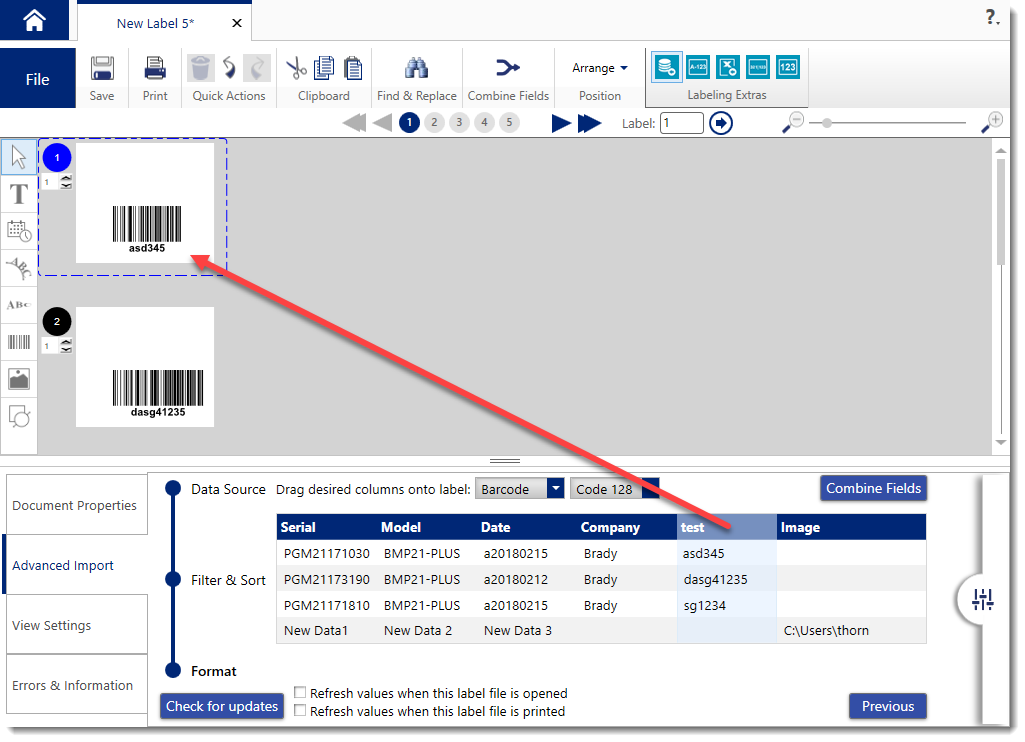This screenshot has height=742, width=1025.
Task: Enable refresh values when label file is opened
Action: tap(300, 692)
